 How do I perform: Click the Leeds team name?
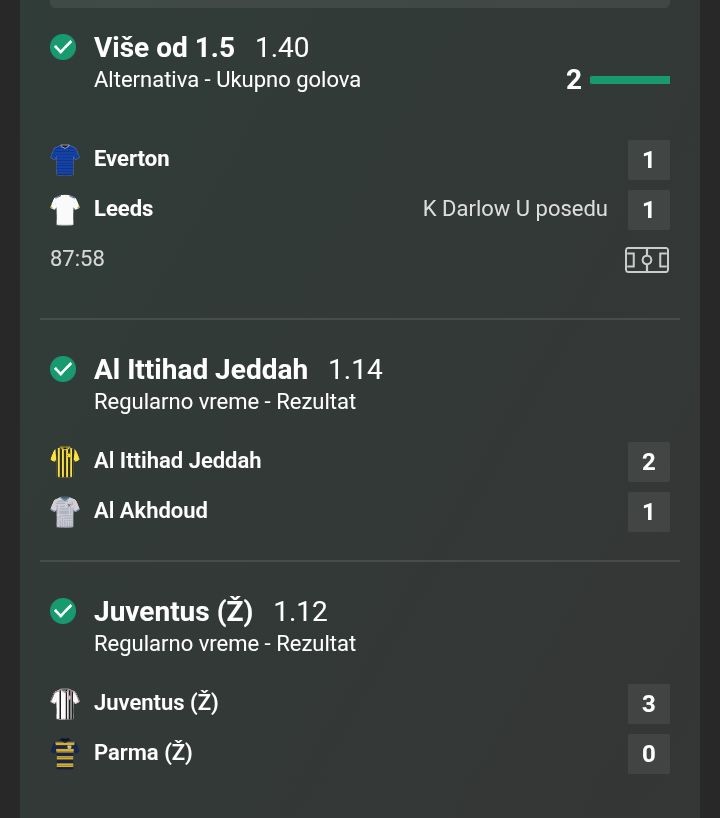pyautogui.click(x=123, y=209)
